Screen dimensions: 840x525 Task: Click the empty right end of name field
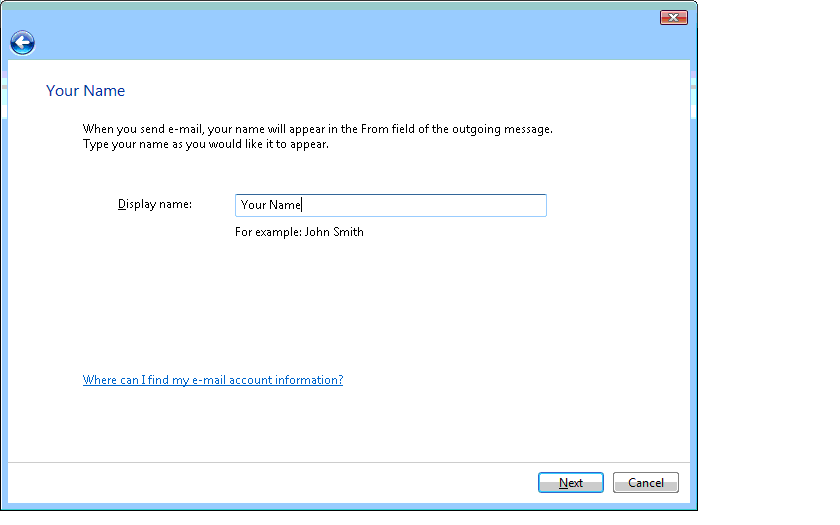pyautogui.click(x=500, y=205)
